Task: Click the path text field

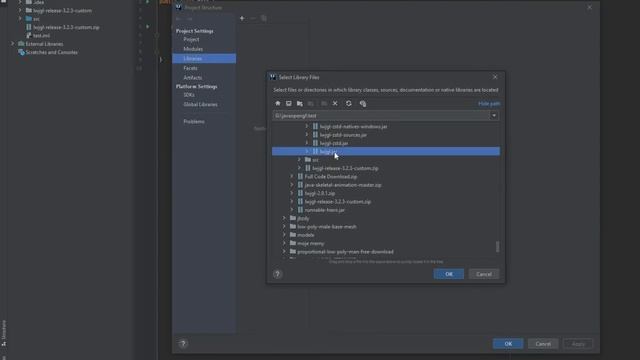Action: [x=382, y=116]
